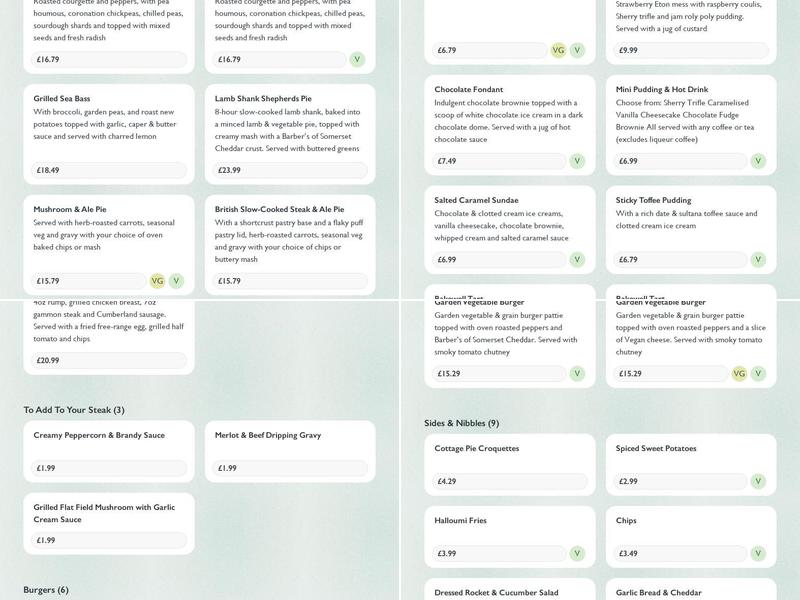Click the V badge on Chips
800x600 pixels.
758,554
